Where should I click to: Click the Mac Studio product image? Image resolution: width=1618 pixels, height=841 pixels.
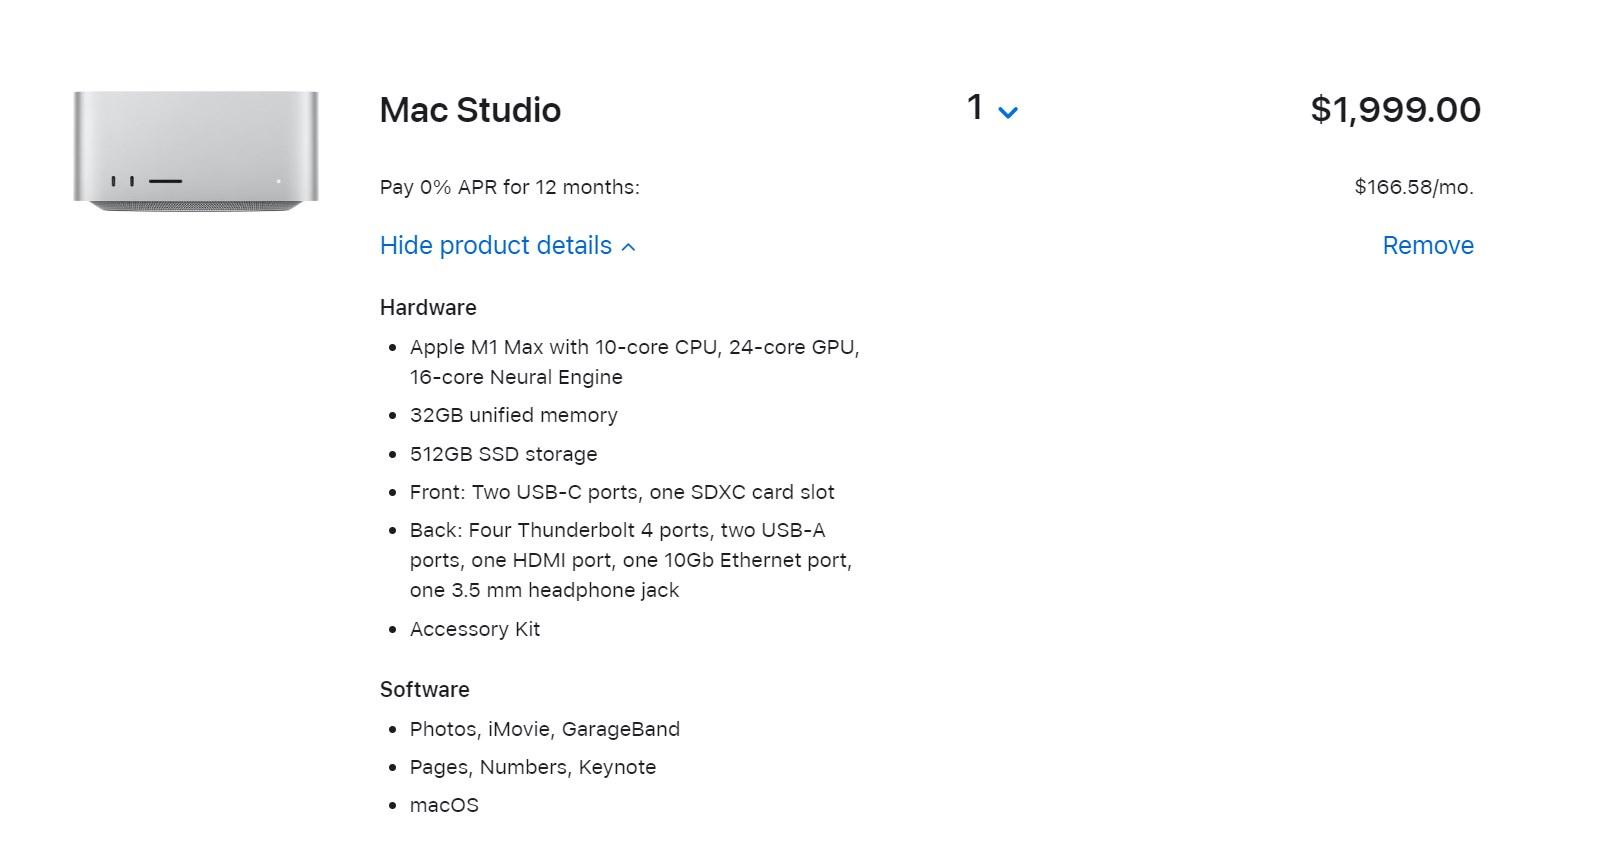click(196, 151)
